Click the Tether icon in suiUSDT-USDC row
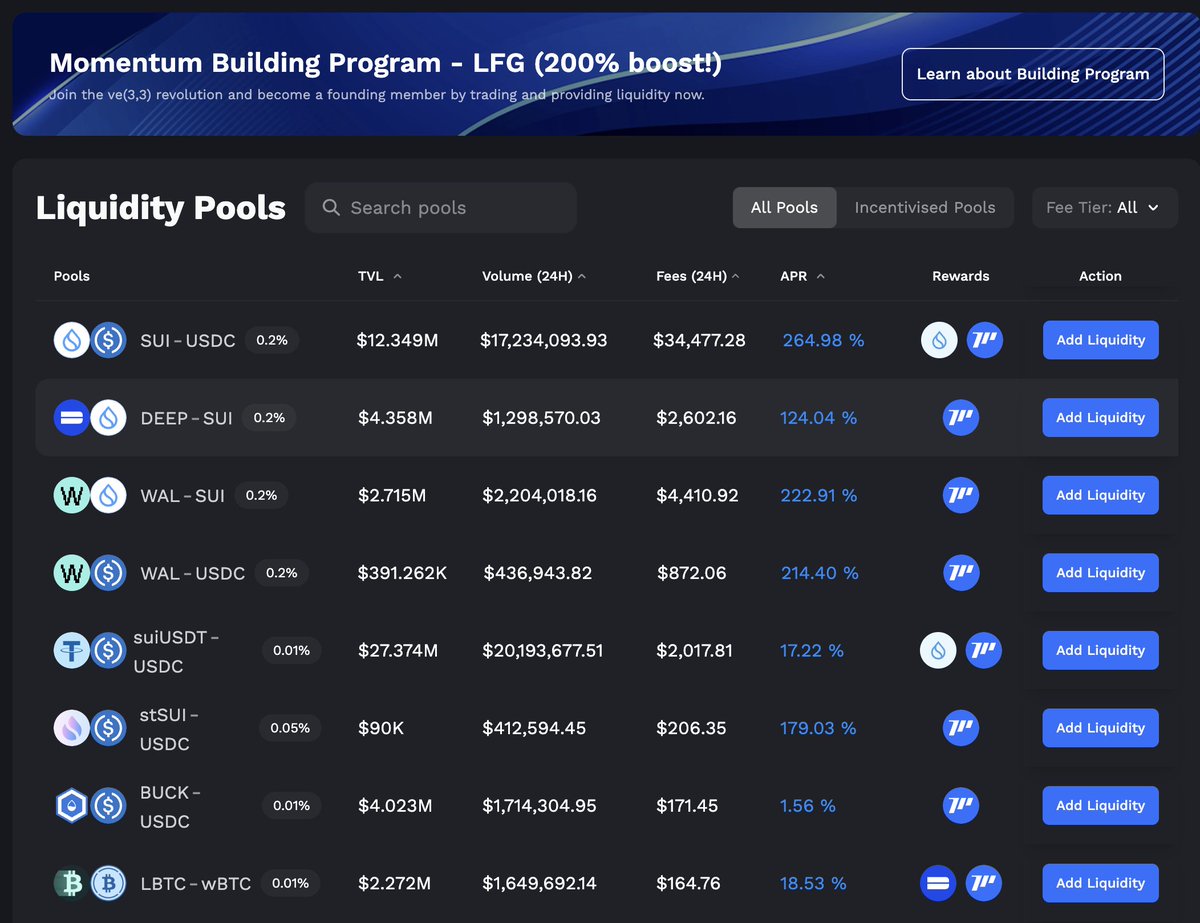1200x923 pixels. [72, 650]
